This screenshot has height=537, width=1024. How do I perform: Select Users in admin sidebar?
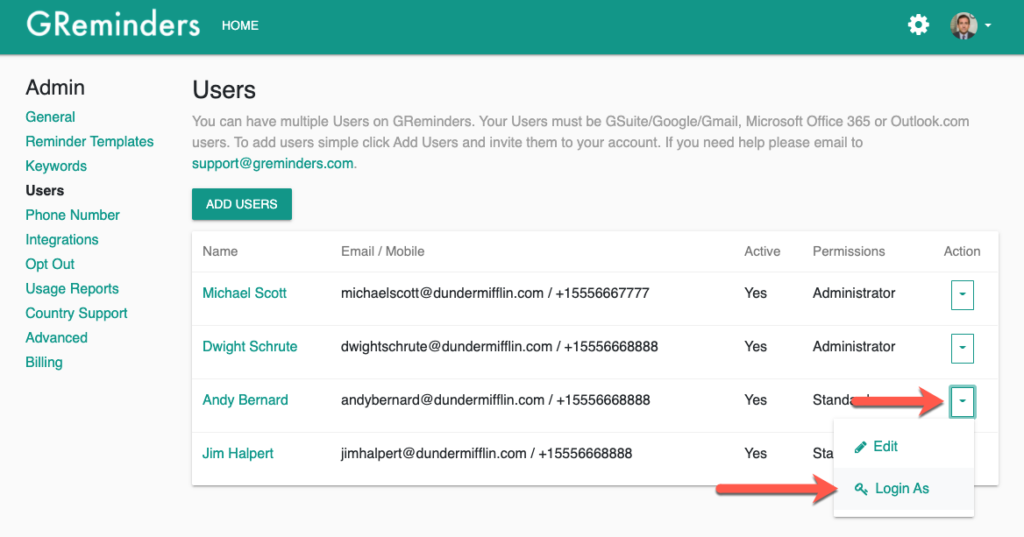tap(44, 191)
